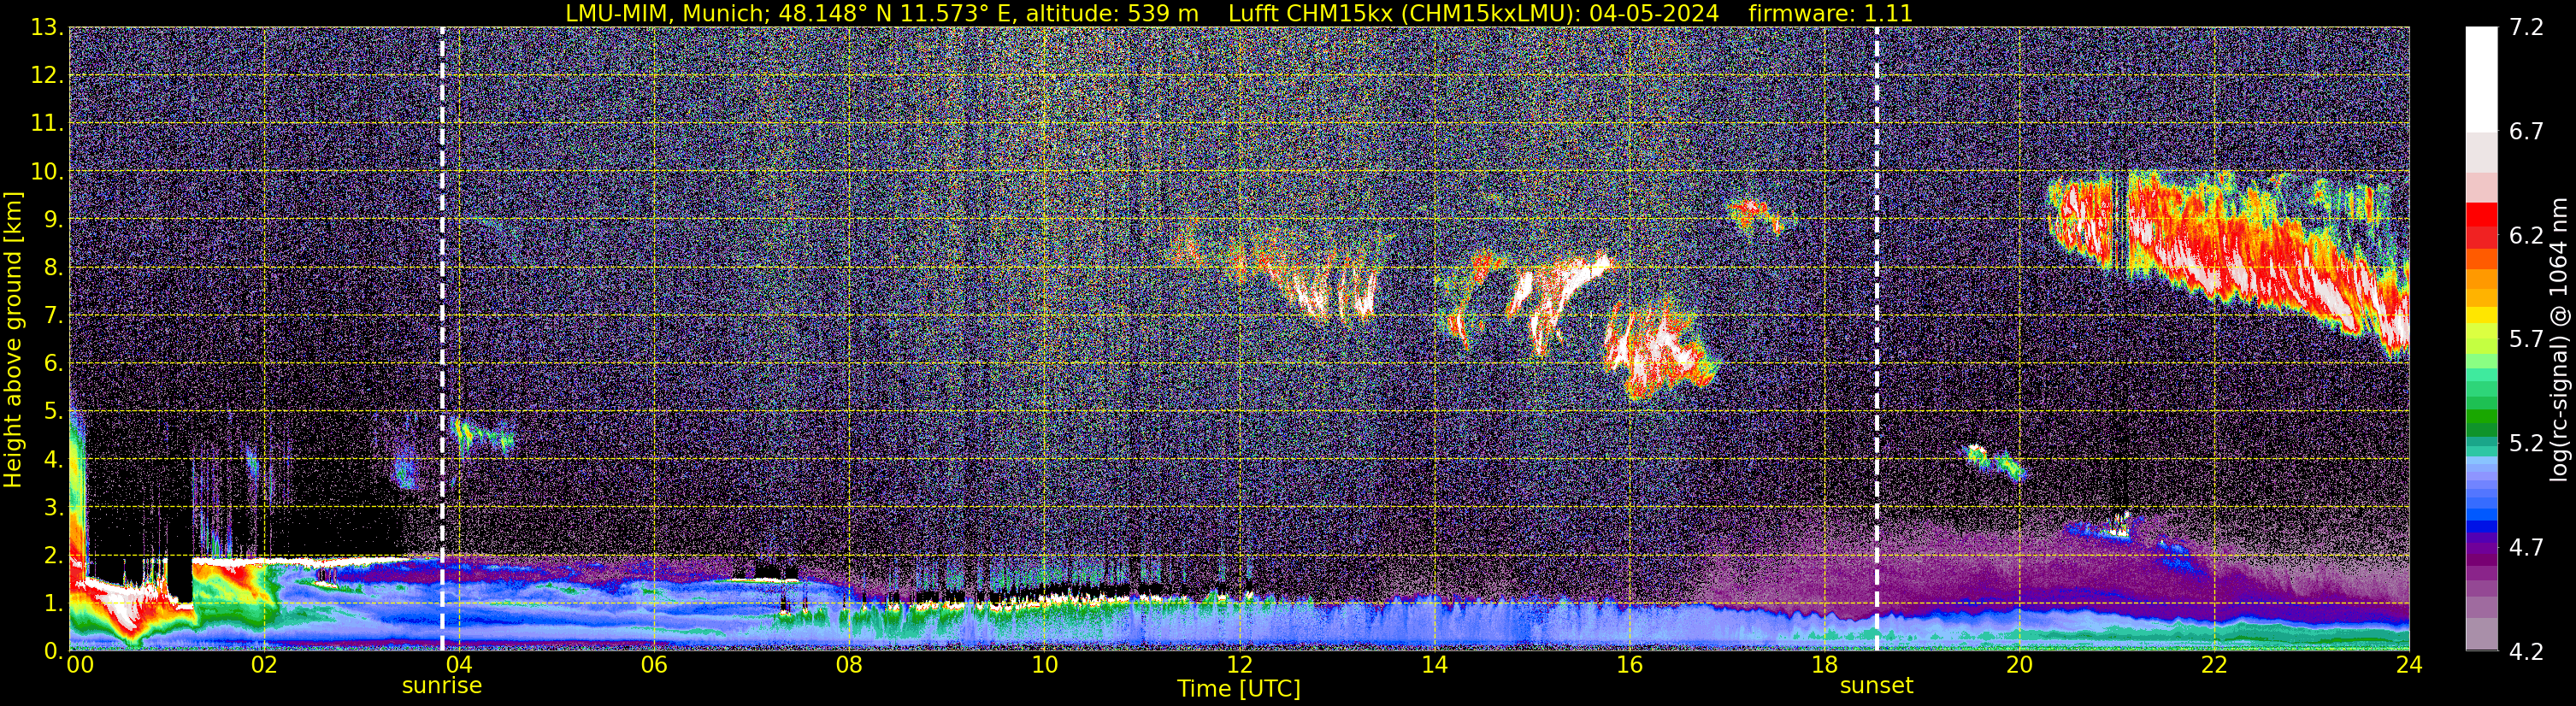Click the "11." height axis tick label

point(47,123)
